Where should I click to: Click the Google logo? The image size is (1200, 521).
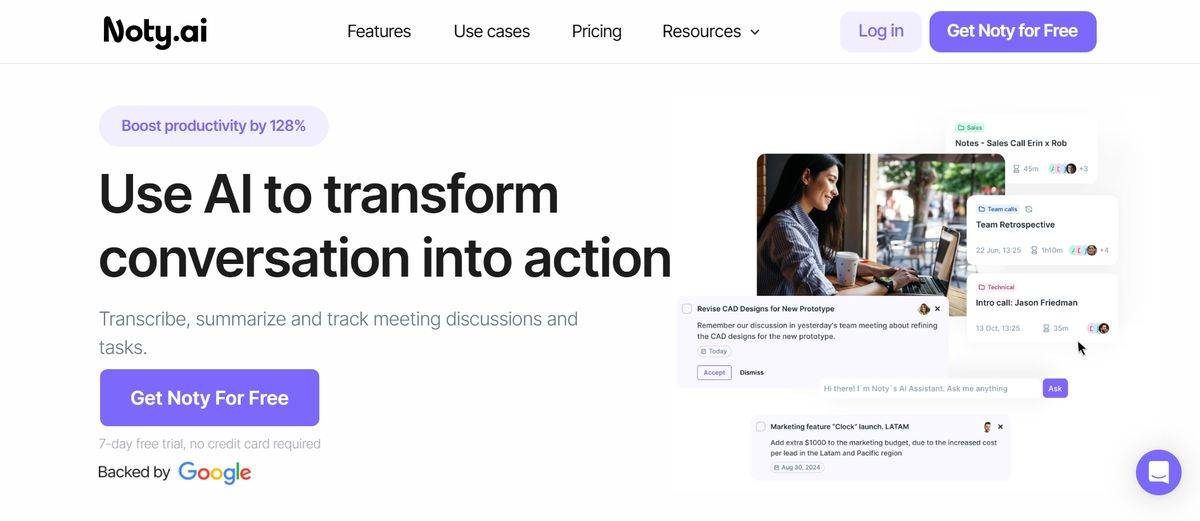point(214,472)
